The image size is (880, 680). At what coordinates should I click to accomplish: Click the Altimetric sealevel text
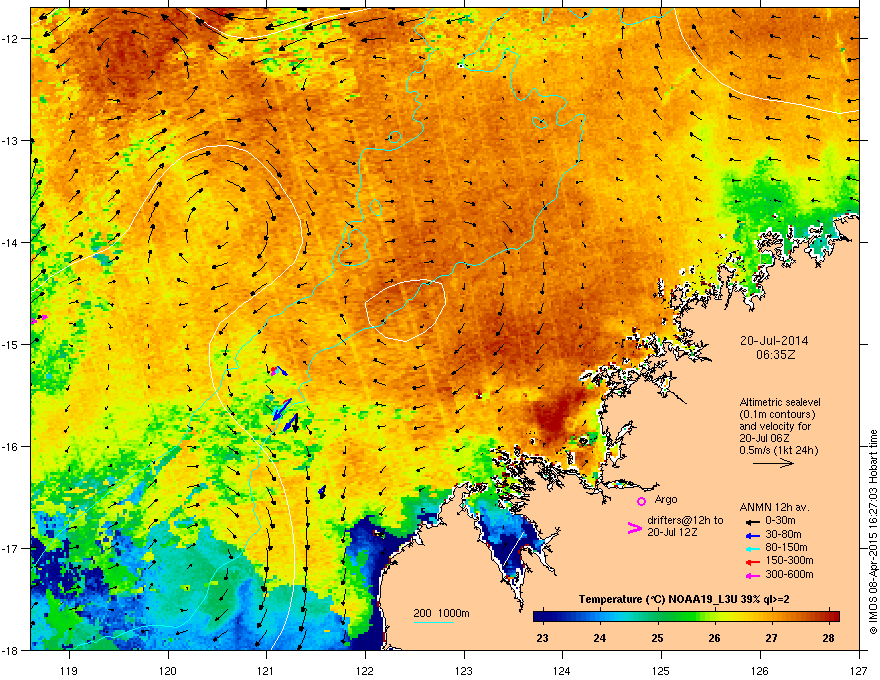(x=780, y=402)
